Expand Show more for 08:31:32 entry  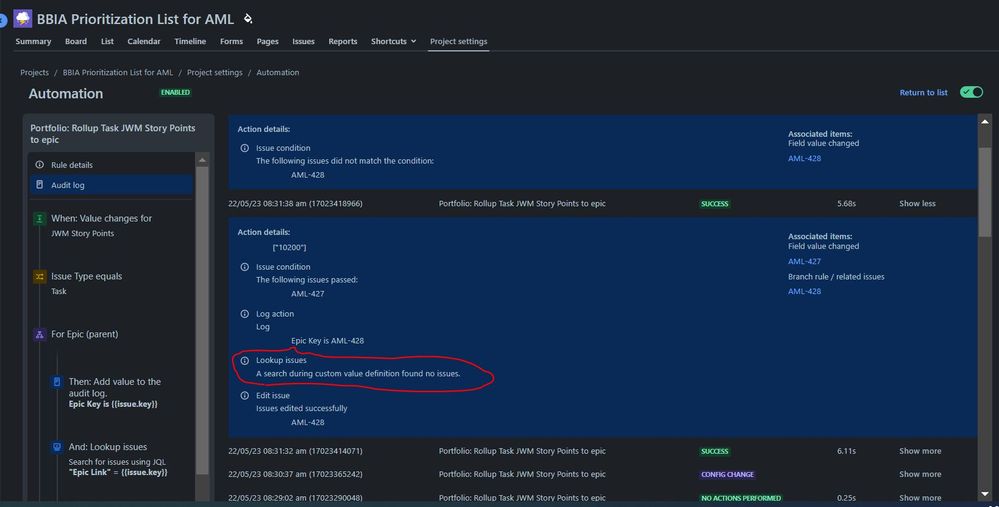click(x=919, y=451)
